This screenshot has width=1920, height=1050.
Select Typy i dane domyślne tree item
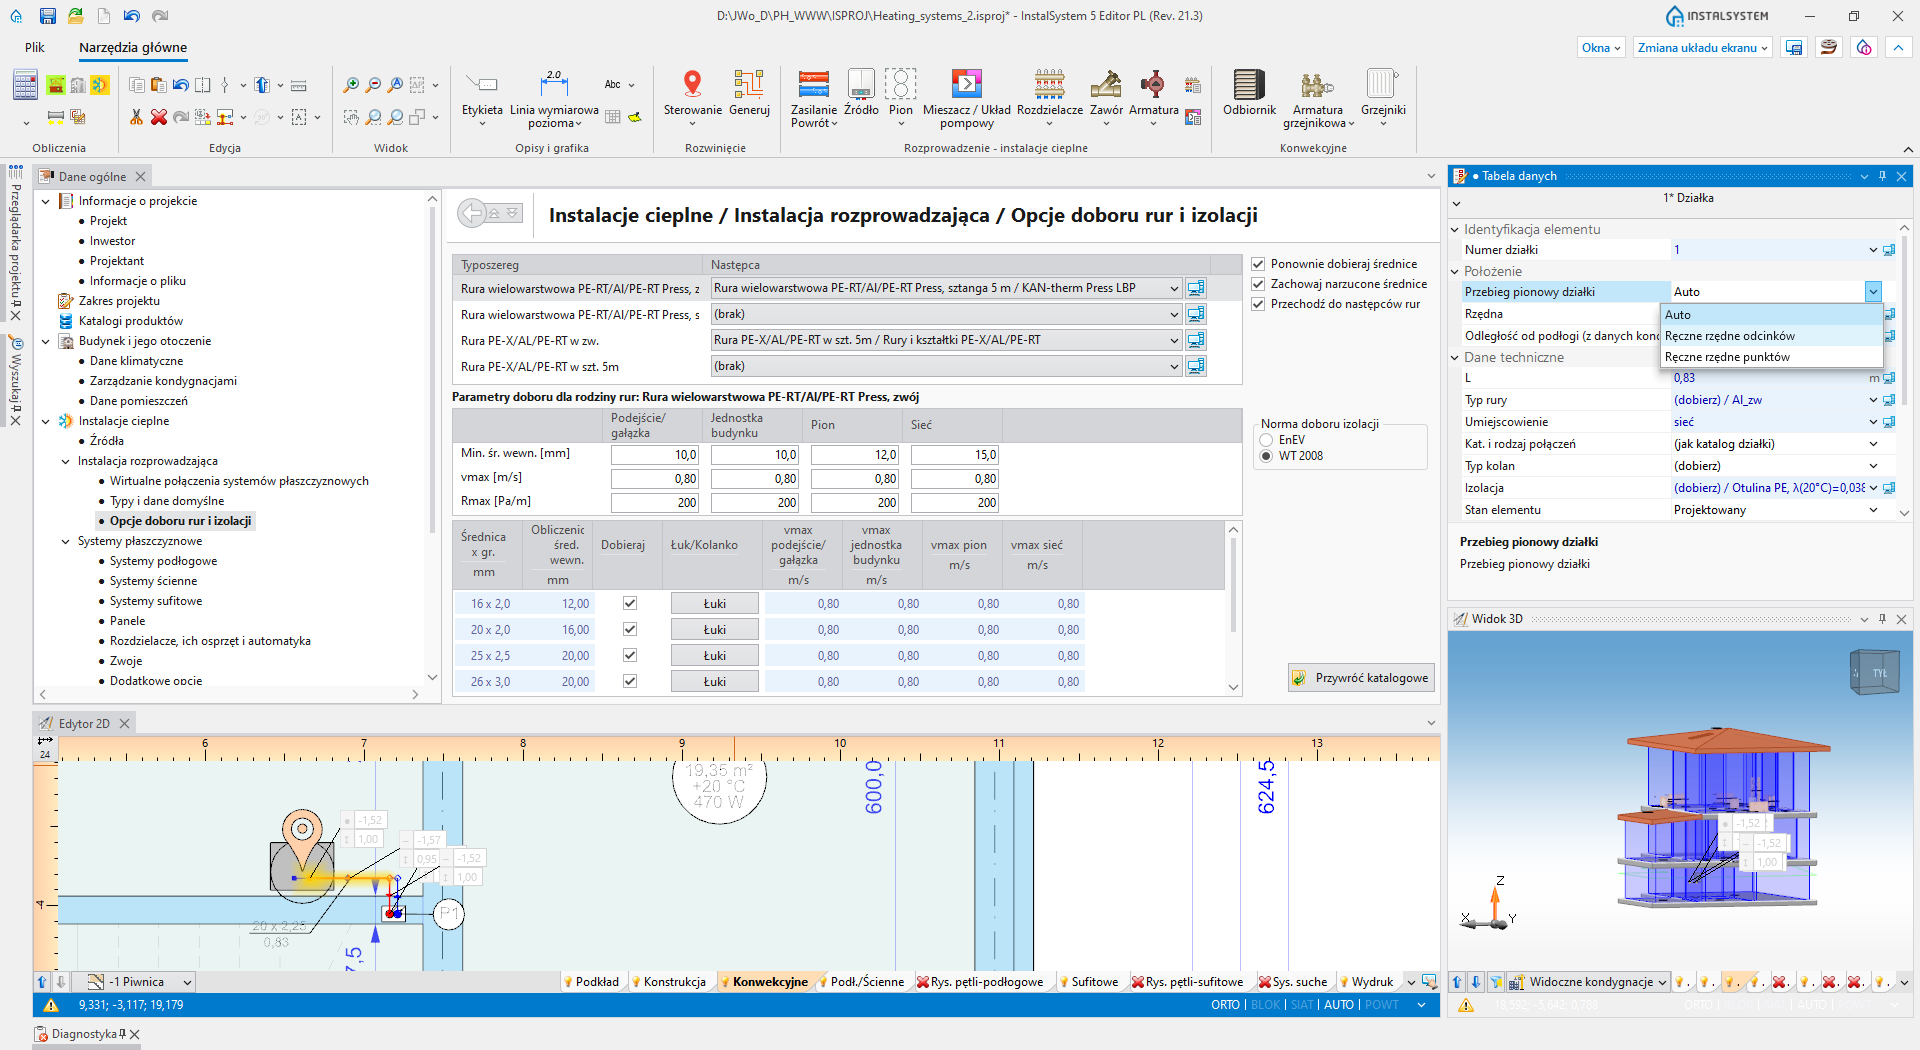click(x=166, y=501)
